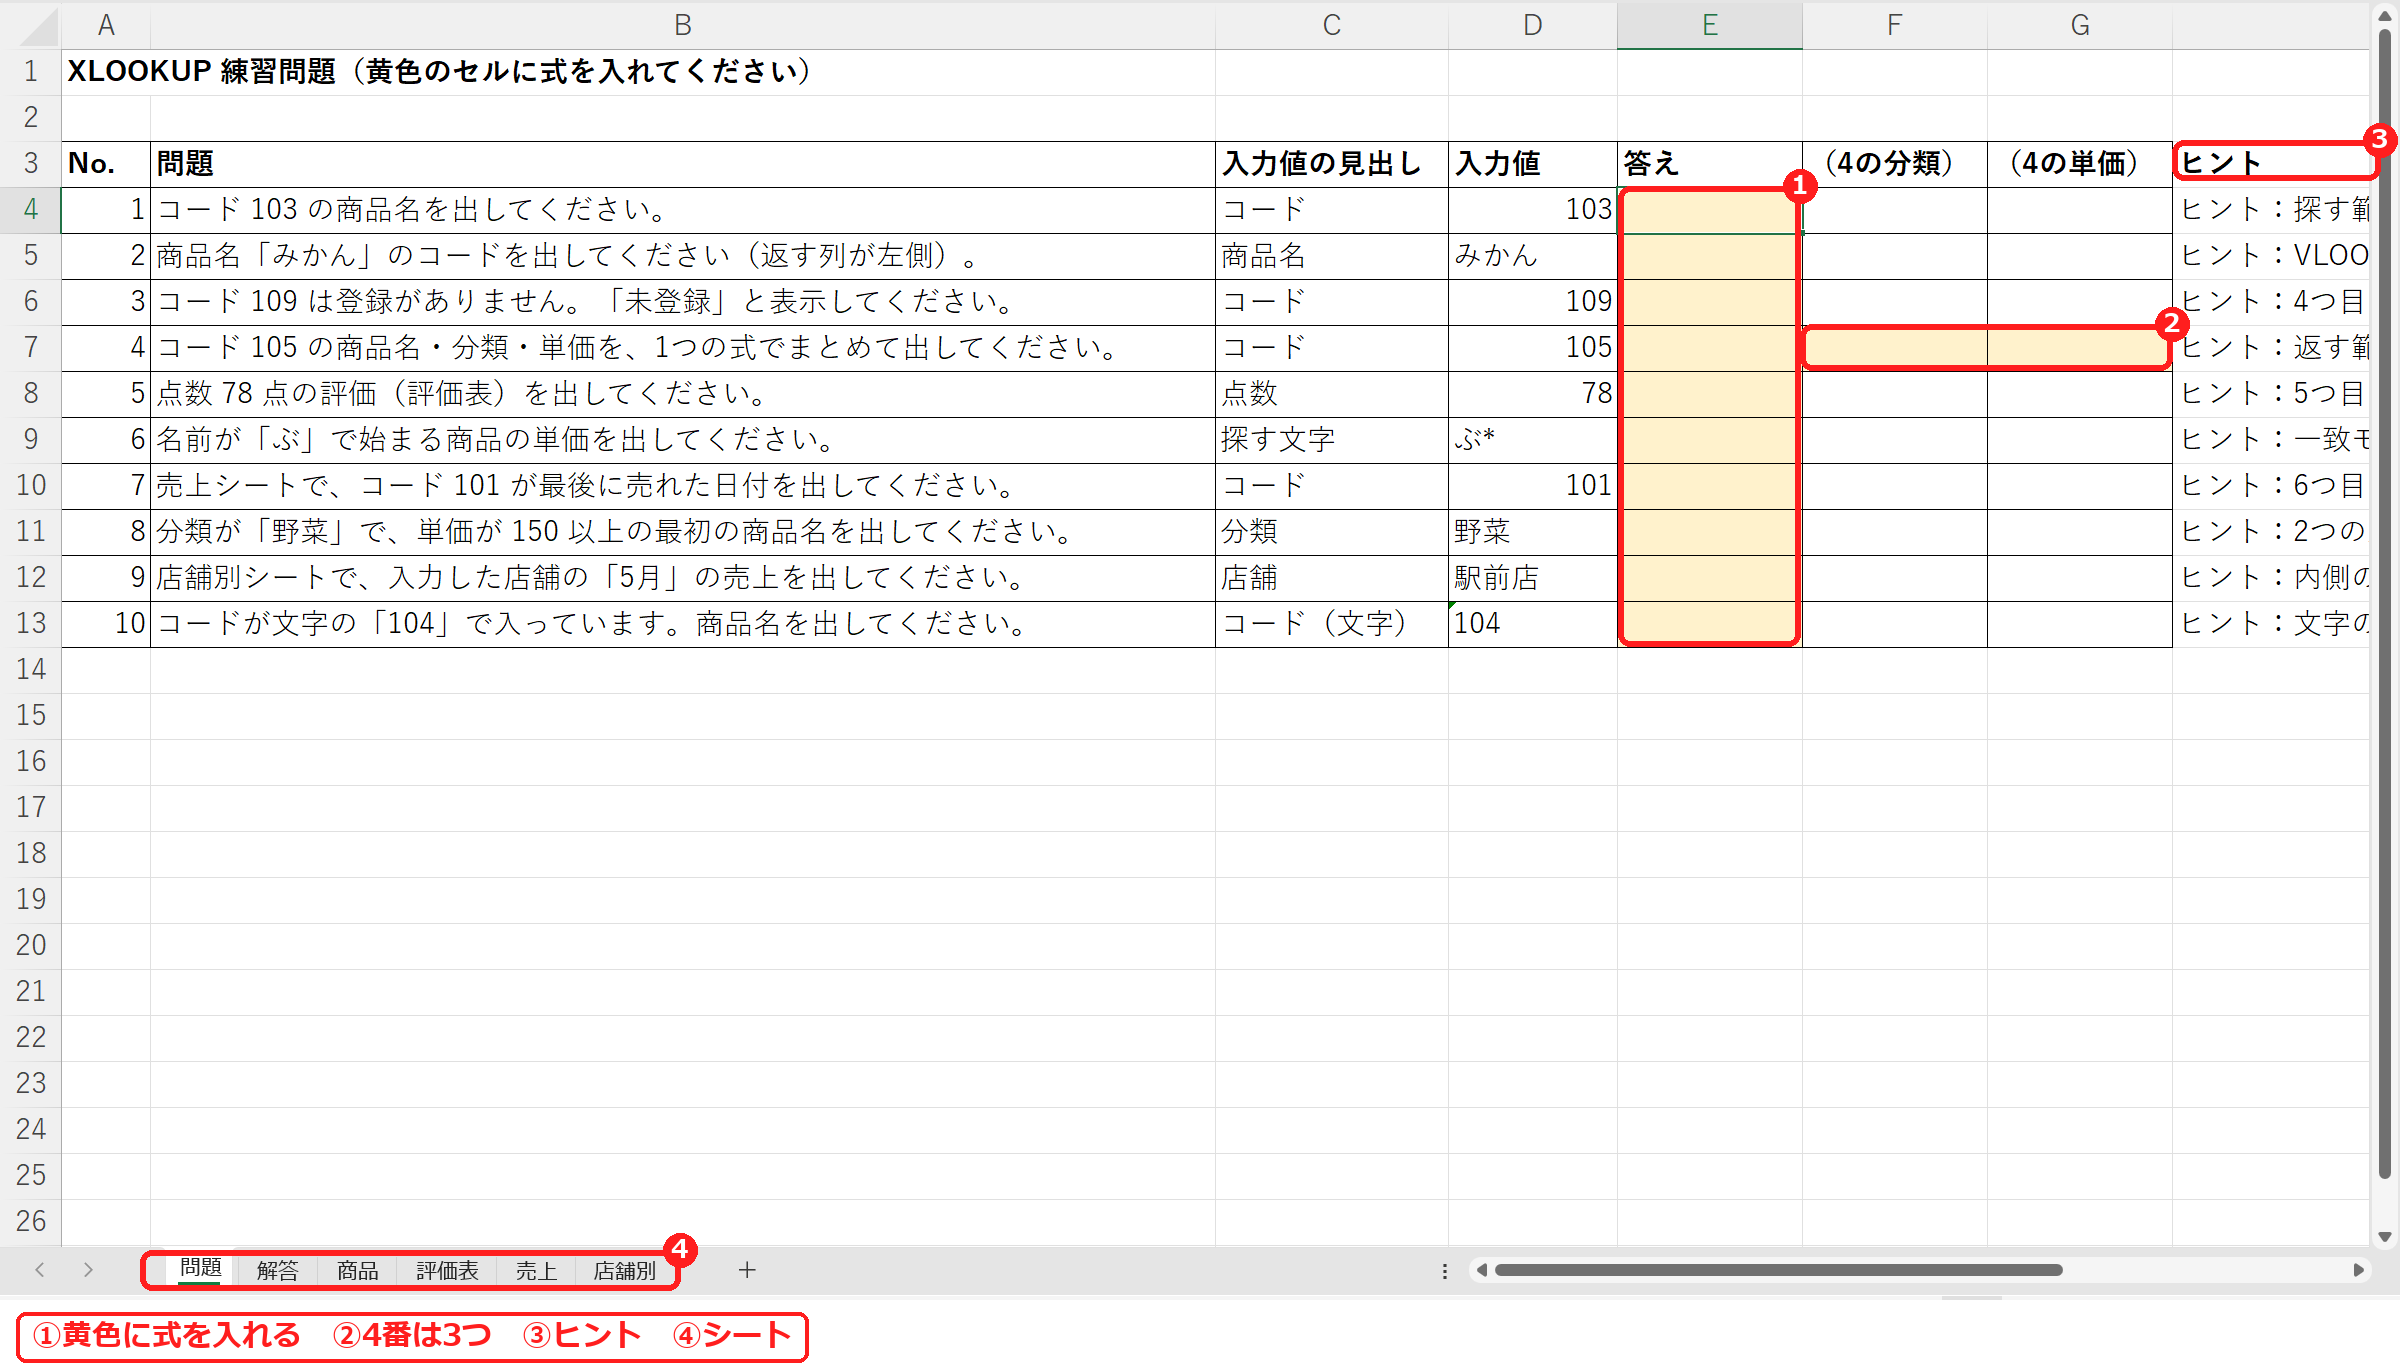
Task: Click the next sheet navigation arrow
Action: [x=88, y=1270]
